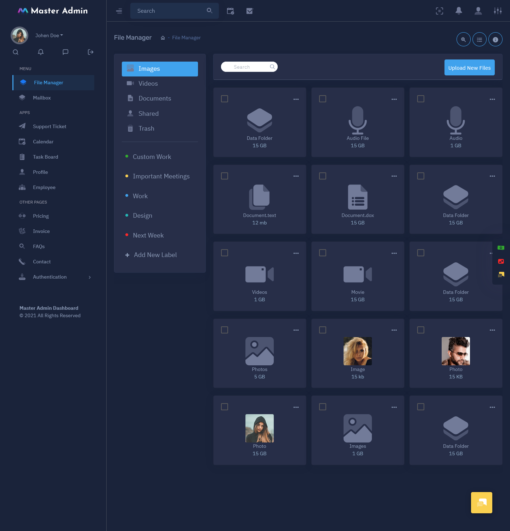The height and width of the screenshot is (531, 510).
Task: Open the Photos 5 GB picture icon
Action: pos(259,351)
